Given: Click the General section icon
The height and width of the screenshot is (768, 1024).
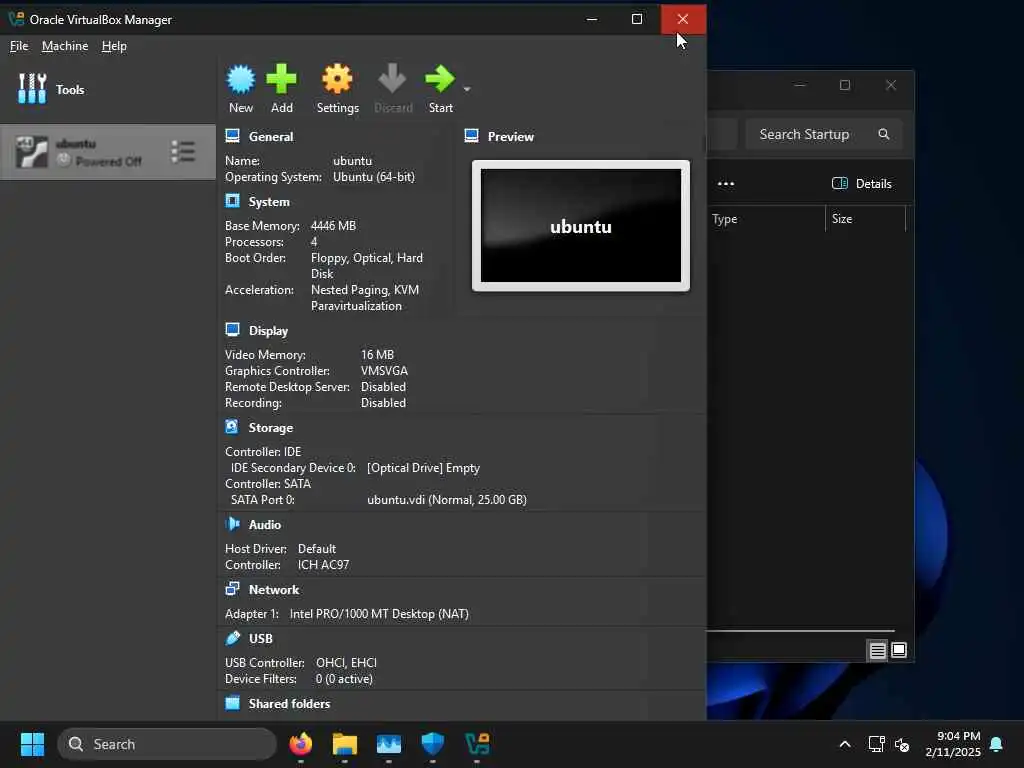Looking at the screenshot, I should coord(232,136).
